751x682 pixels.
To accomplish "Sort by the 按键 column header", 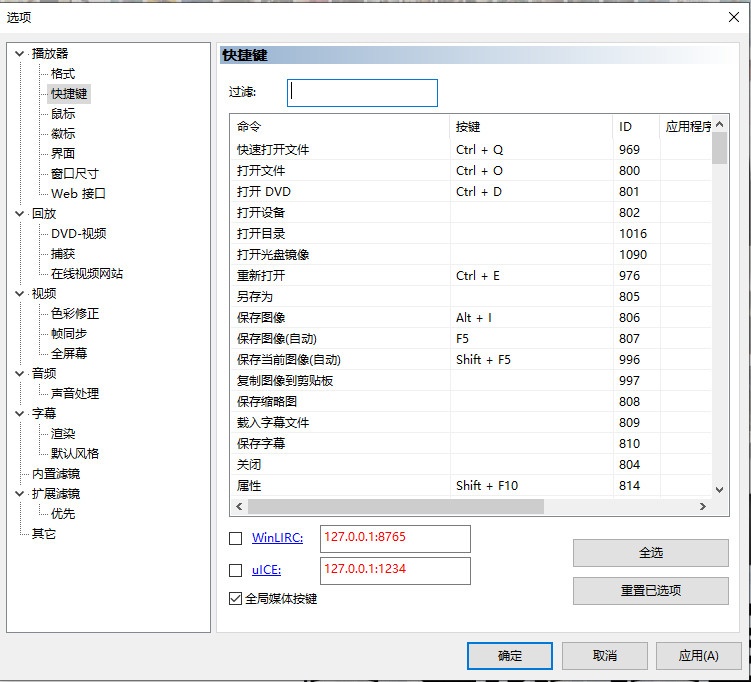I will (x=531, y=127).
